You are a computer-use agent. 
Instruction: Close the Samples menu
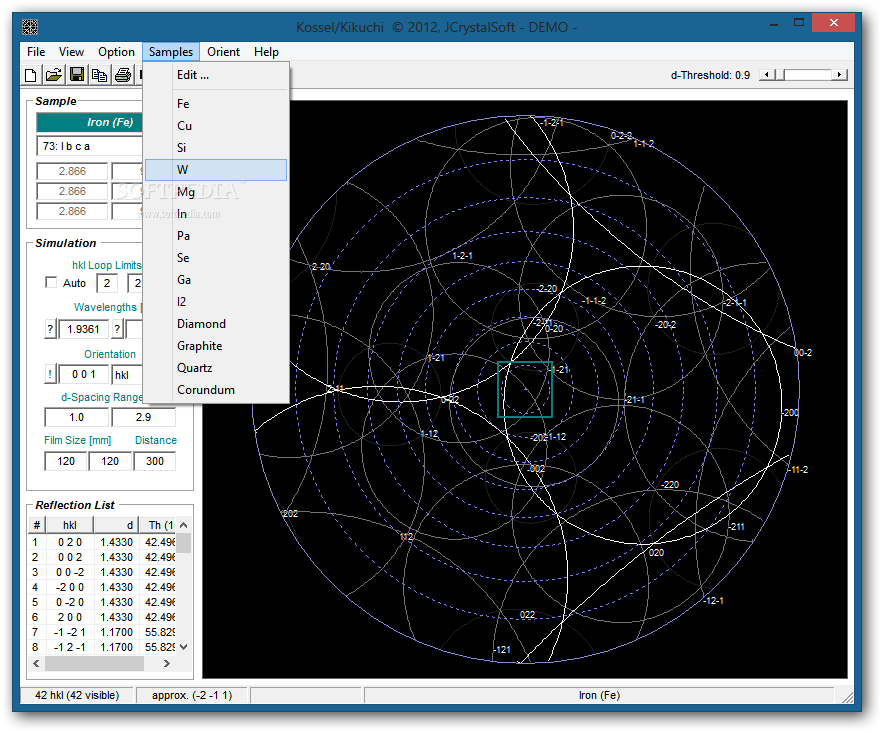point(171,52)
